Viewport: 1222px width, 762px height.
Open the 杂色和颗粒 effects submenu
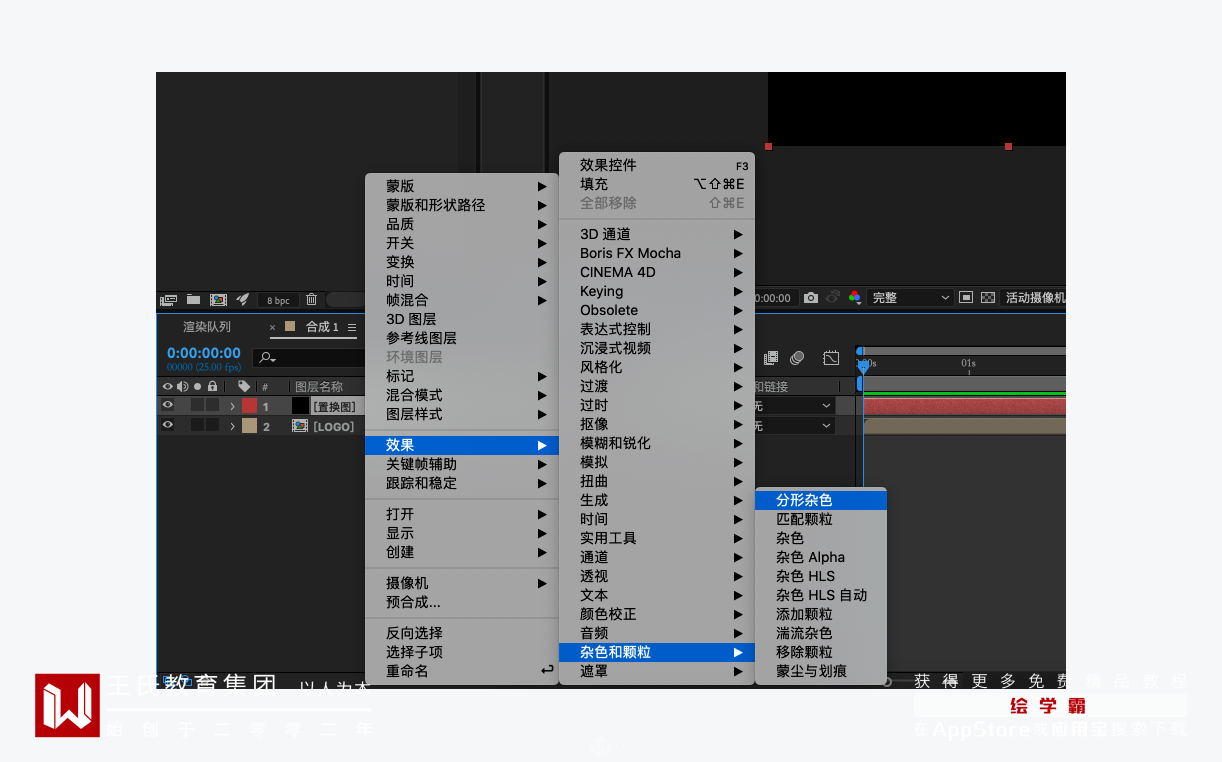(x=657, y=652)
